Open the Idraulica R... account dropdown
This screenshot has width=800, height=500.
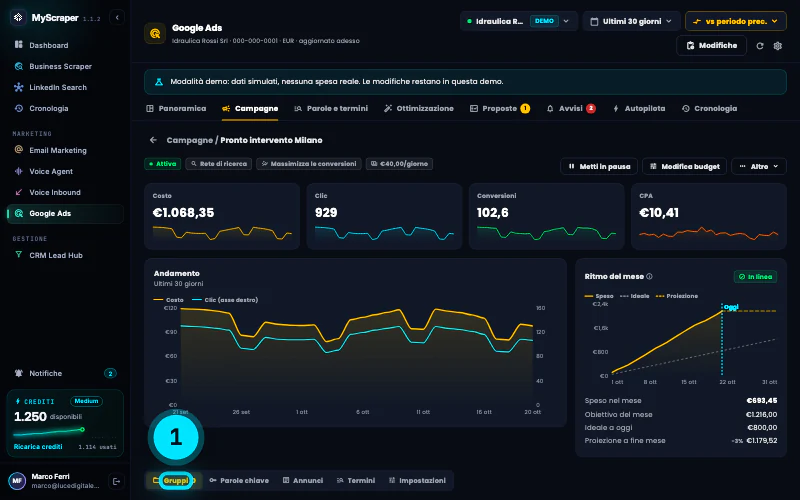coord(518,21)
